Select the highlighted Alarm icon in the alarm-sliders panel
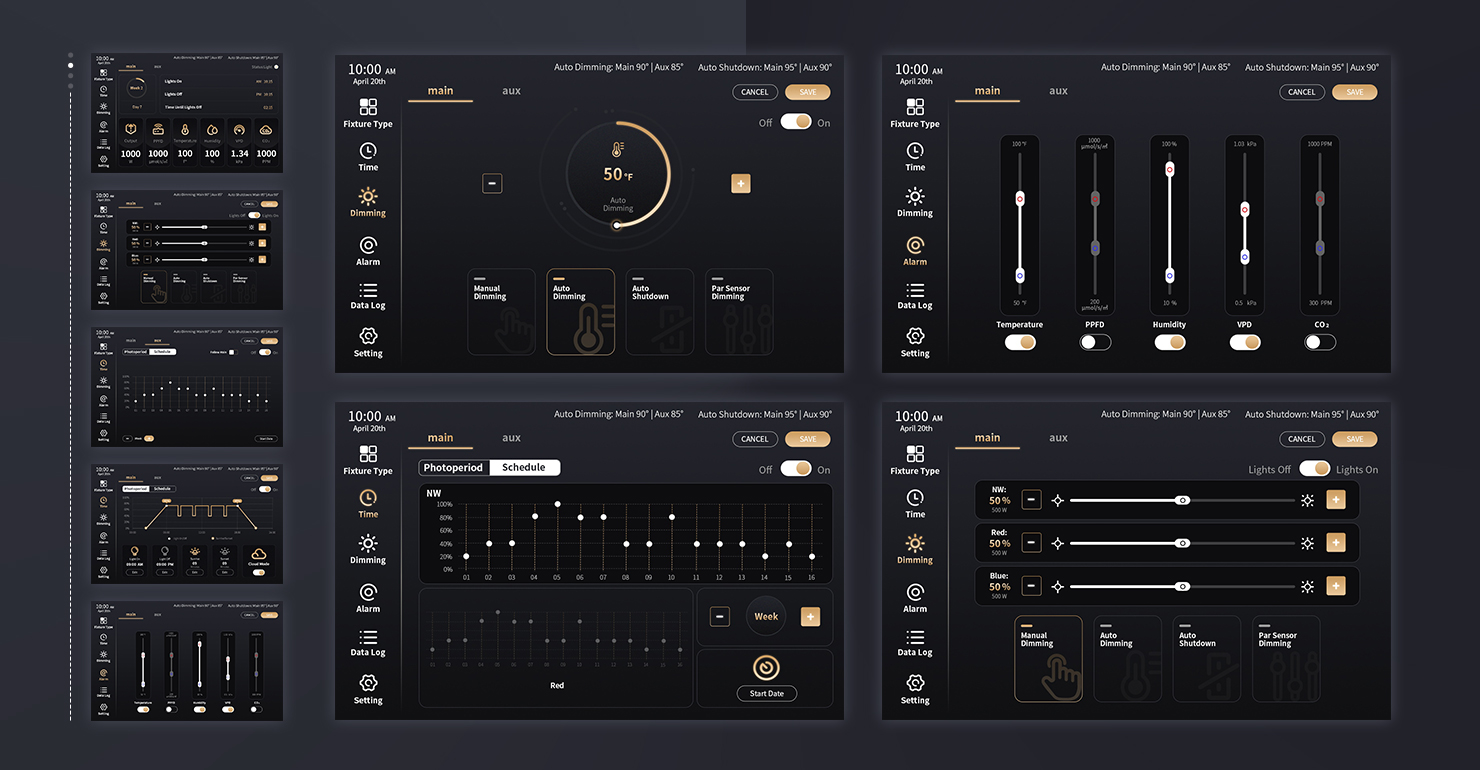Image resolution: width=1480 pixels, height=770 pixels. click(x=914, y=245)
